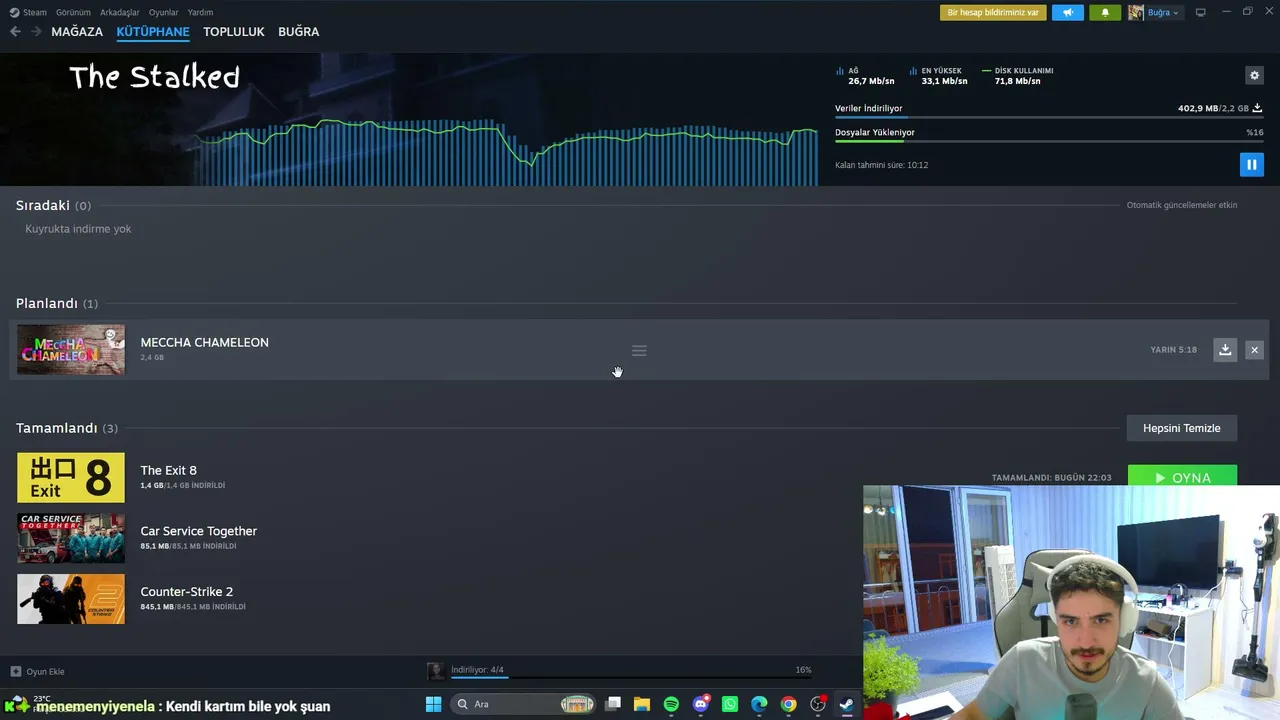Screen dimensions: 1280x720
Task: Open the Görünüm menu
Action: coord(73,12)
